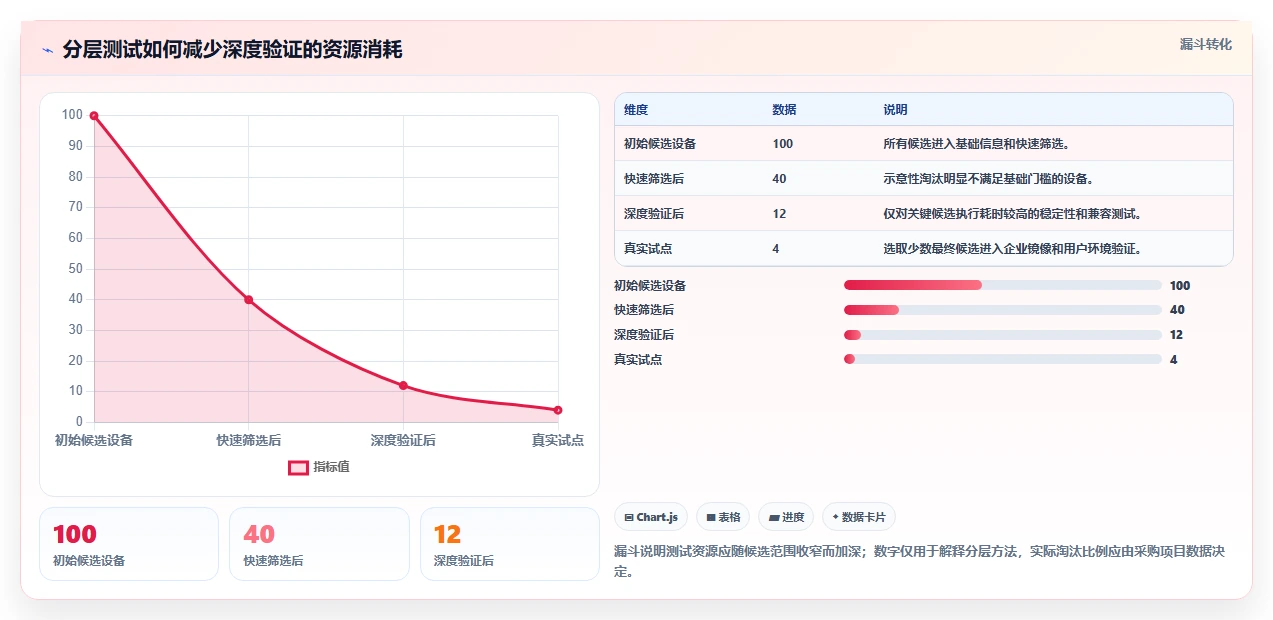Image resolution: width=1273 pixels, height=620 pixels.
Task: Click the table cell with value 40
Action: coord(780,179)
